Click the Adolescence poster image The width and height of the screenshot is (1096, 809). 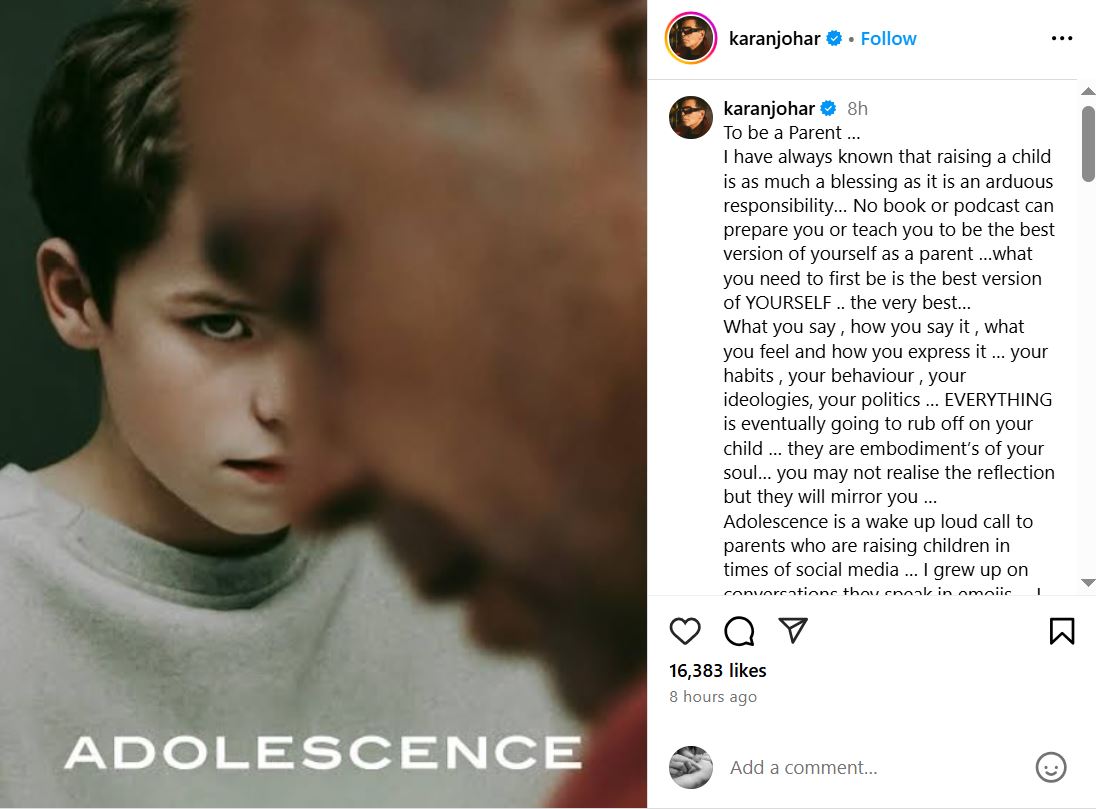[x=323, y=404]
